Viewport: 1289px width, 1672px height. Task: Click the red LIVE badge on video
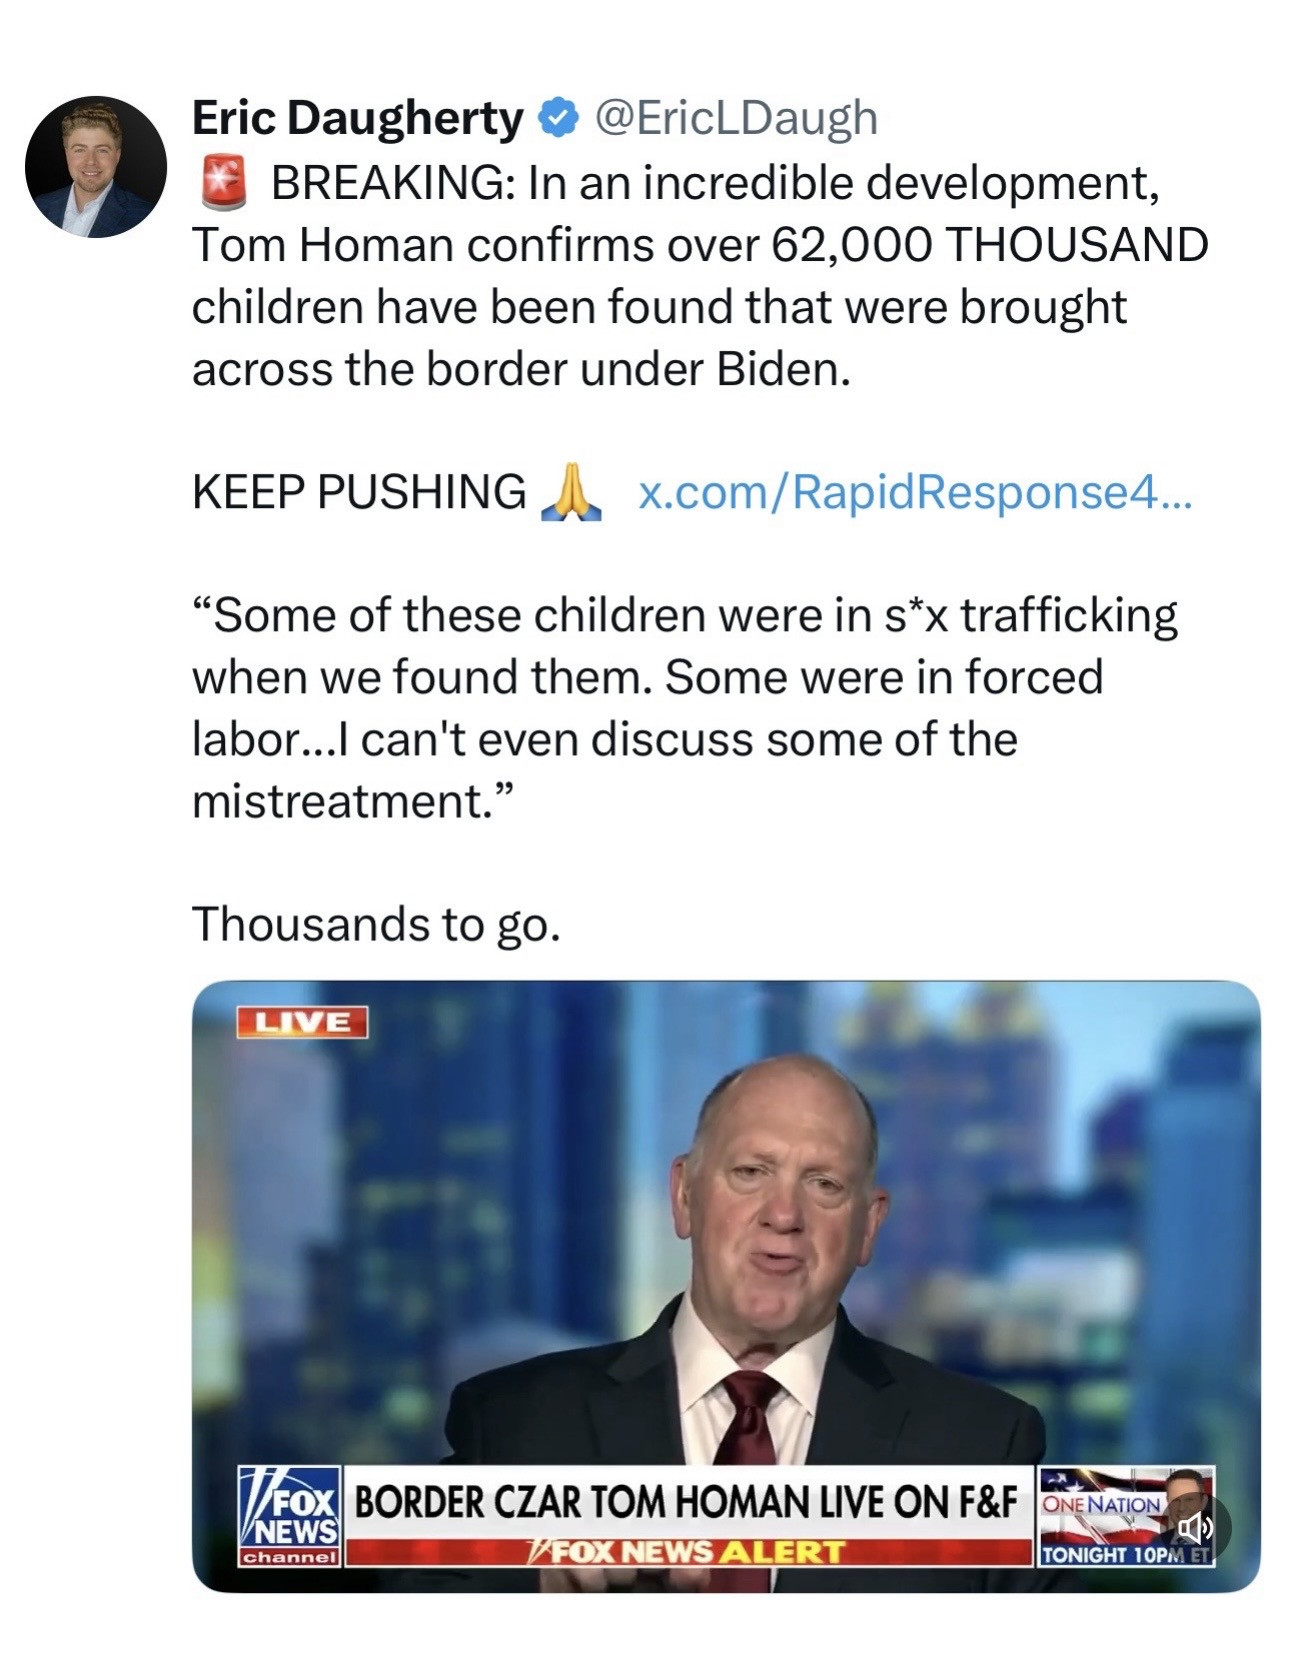(x=302, y=1022)
